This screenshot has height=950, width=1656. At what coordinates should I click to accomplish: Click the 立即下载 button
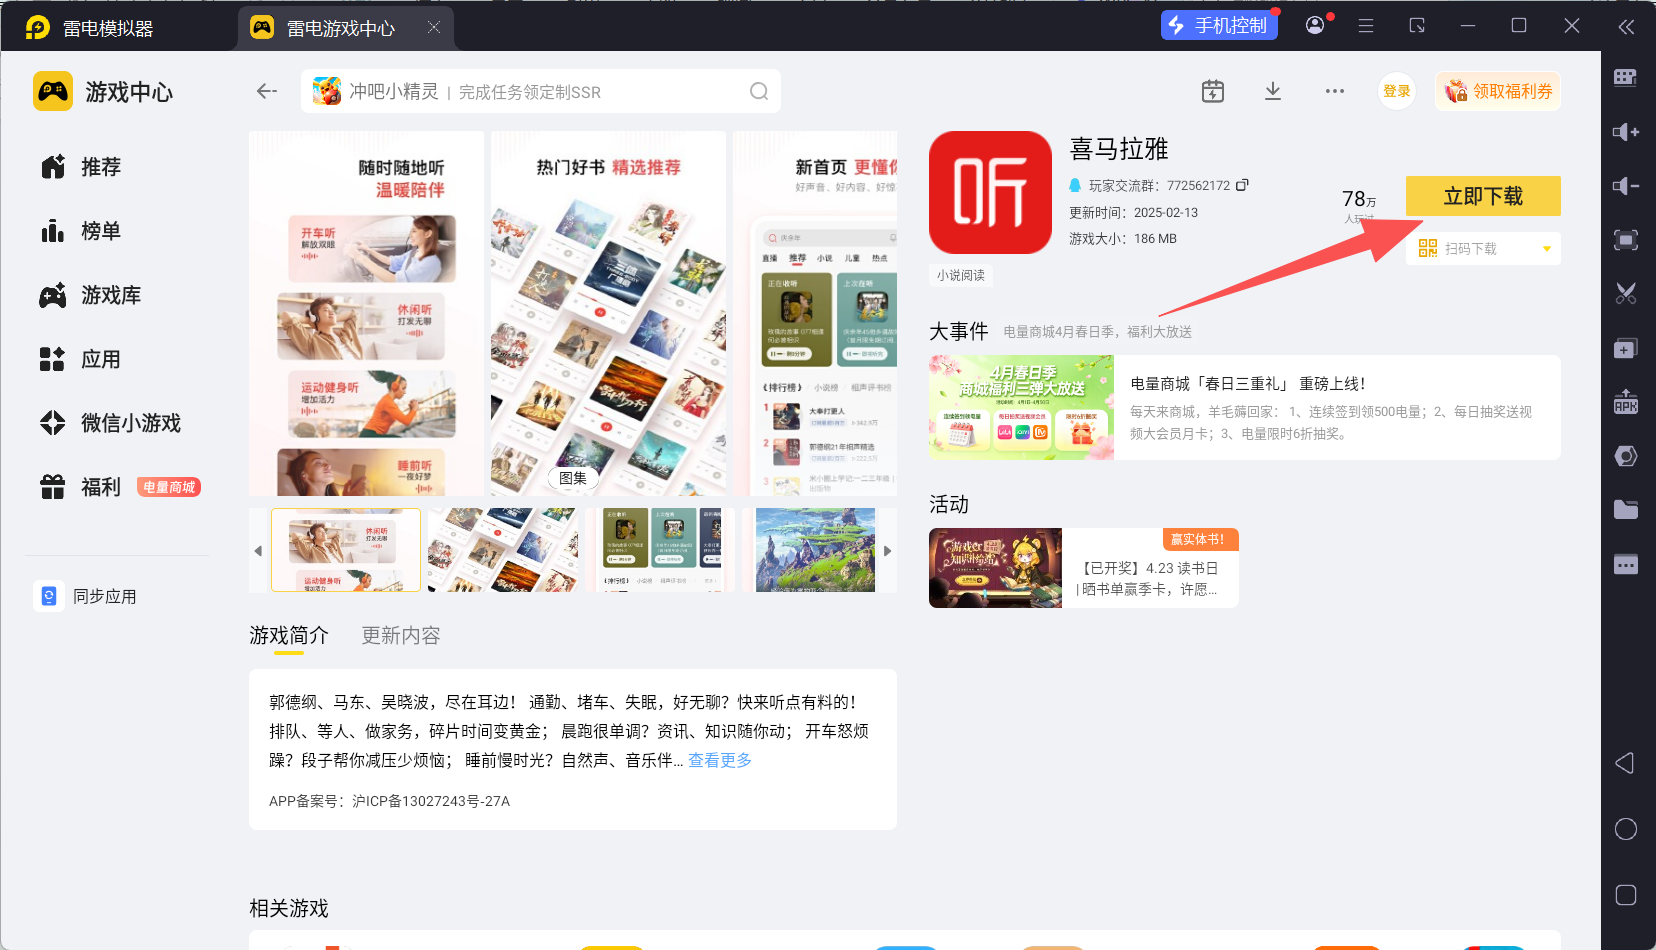click(x=1483, y=196)
